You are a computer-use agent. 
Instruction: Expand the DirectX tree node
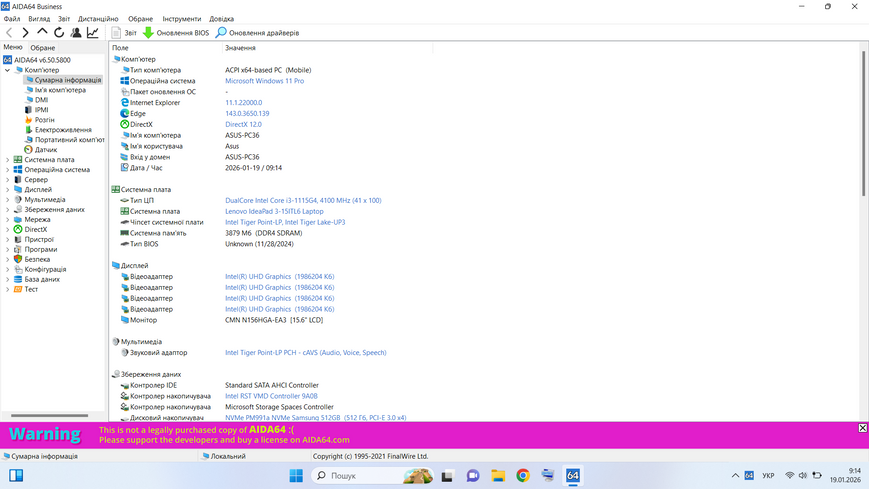(7, 230)
